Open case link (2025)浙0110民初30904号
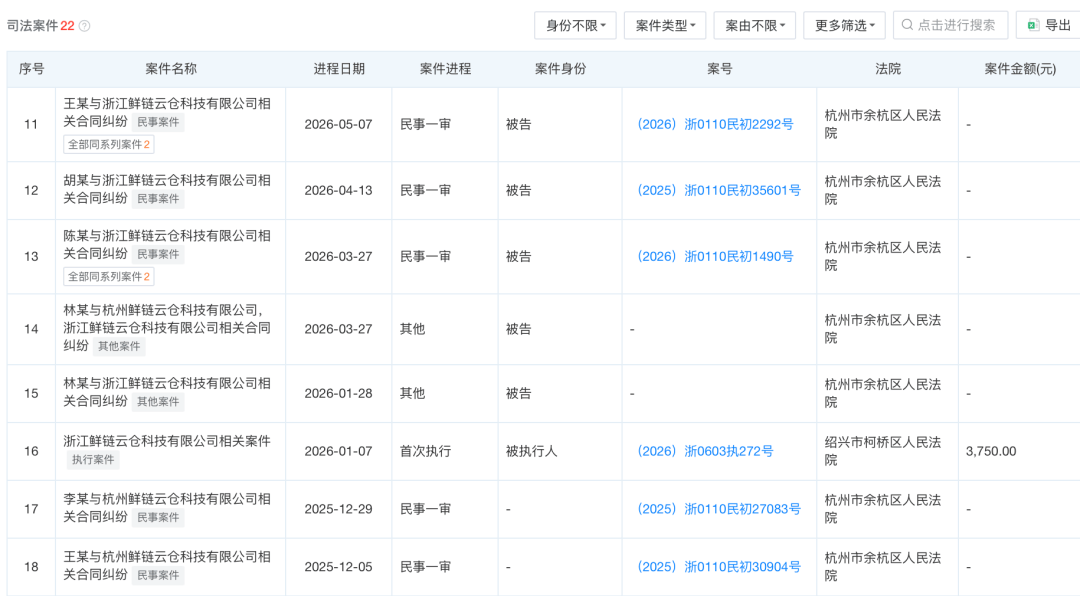This screenshot has height=596, width=1080. (718, 567)
